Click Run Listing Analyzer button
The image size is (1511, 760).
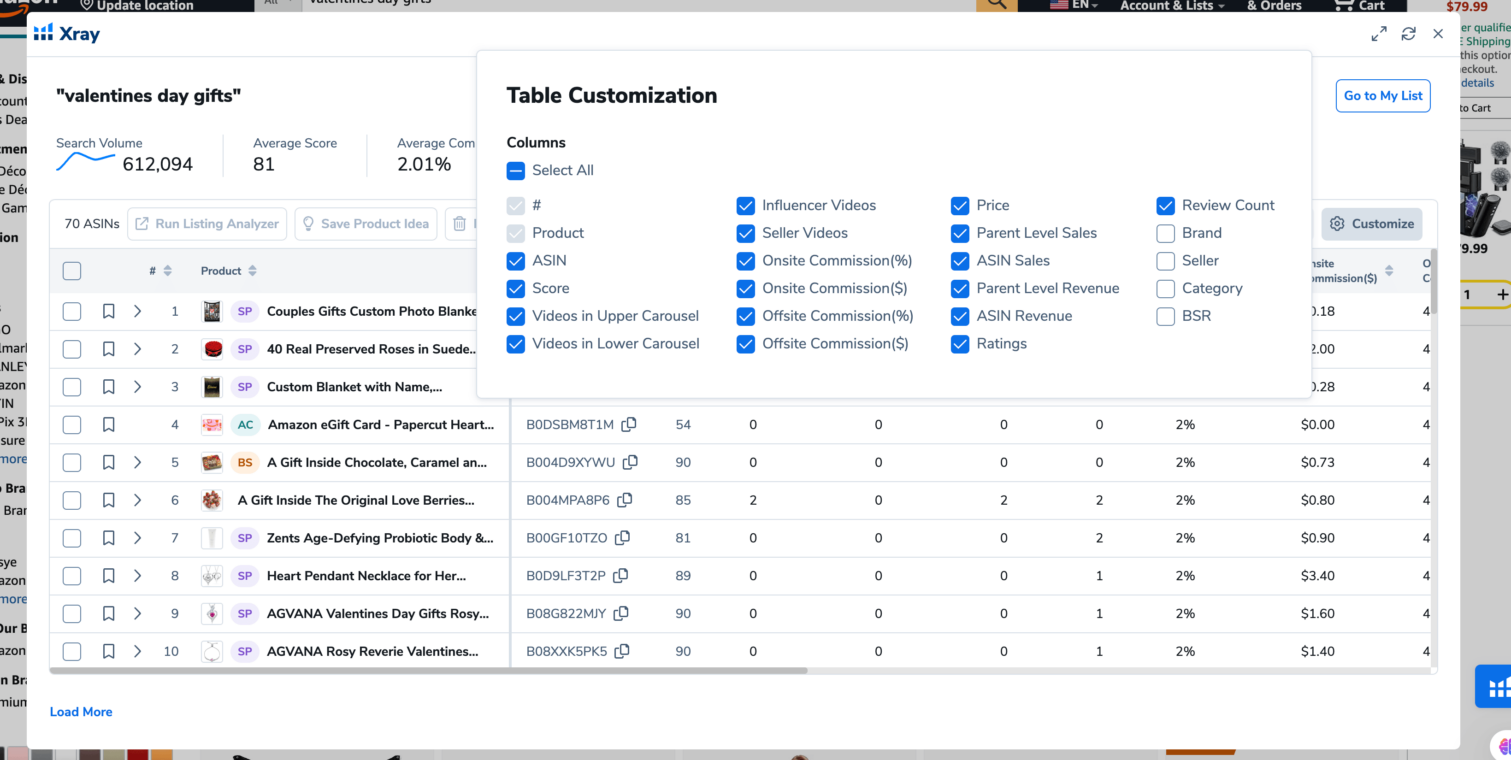point(207,224)
